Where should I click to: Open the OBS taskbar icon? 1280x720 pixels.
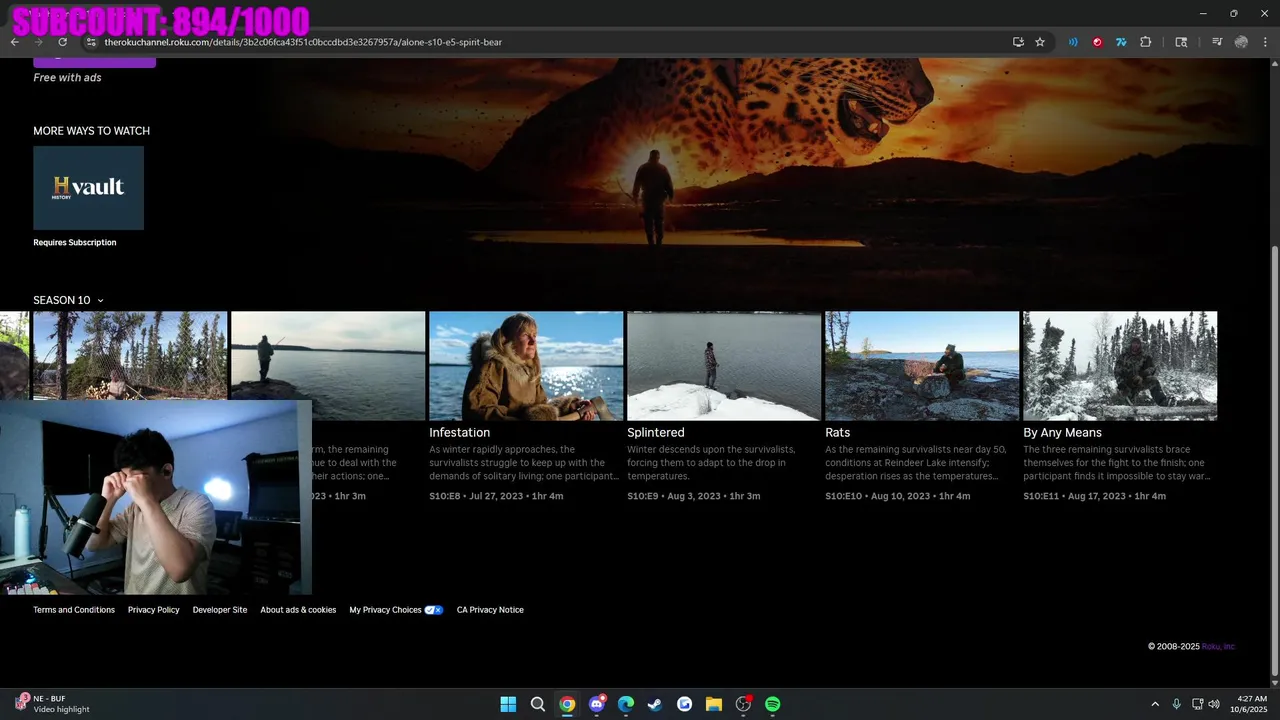pyautogui.click(x=743, y=704)
